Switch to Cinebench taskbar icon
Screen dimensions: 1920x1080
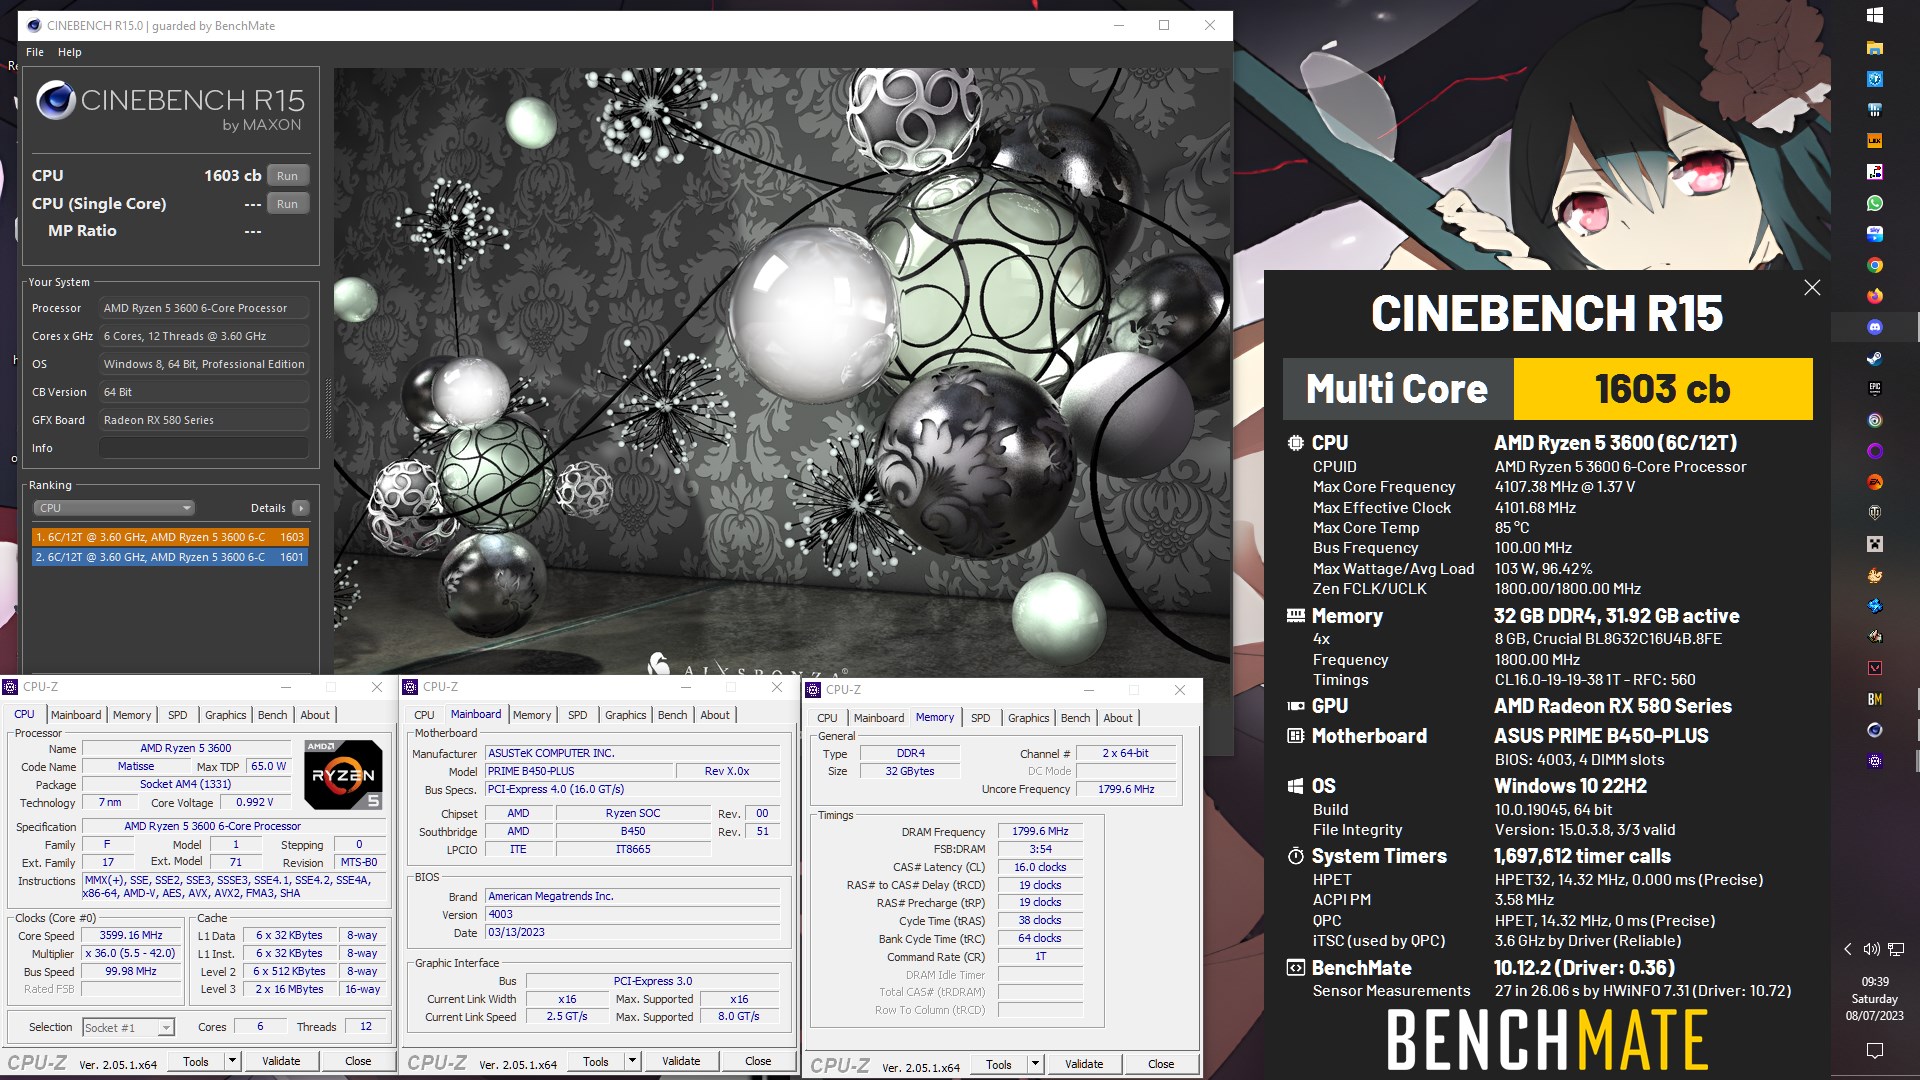[x=1875, y=730]
